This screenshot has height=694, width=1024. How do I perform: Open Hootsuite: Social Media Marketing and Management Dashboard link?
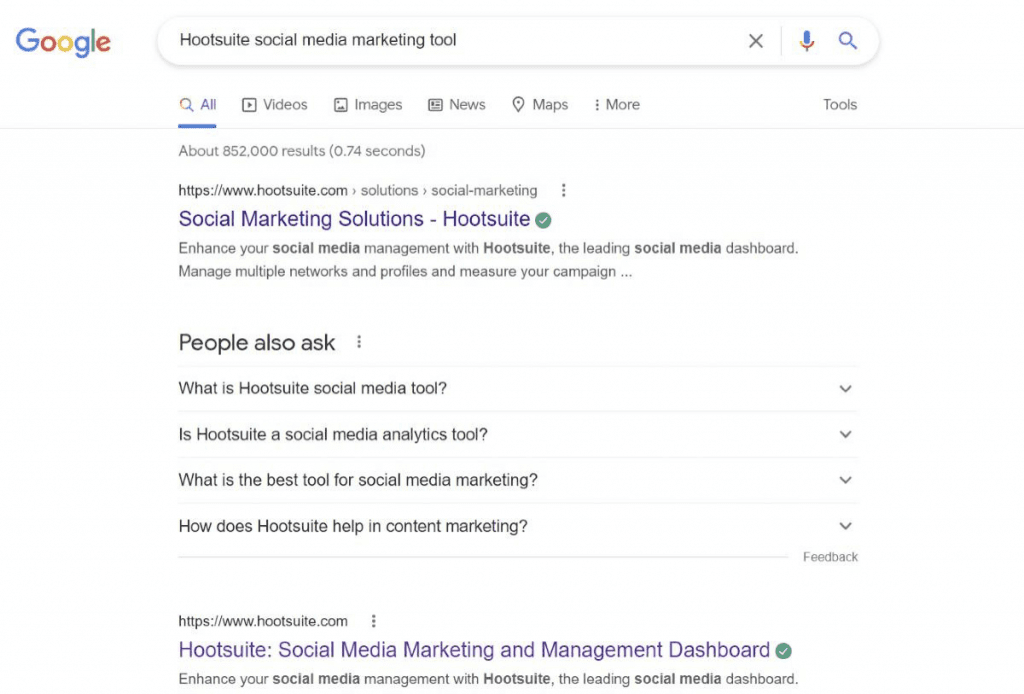click(474, 650)
